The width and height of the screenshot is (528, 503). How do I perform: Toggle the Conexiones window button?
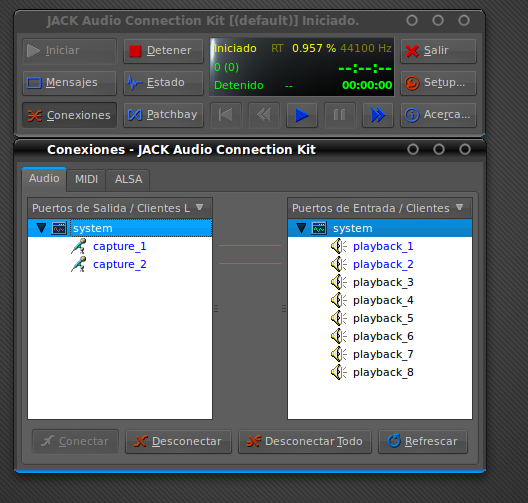69,115
